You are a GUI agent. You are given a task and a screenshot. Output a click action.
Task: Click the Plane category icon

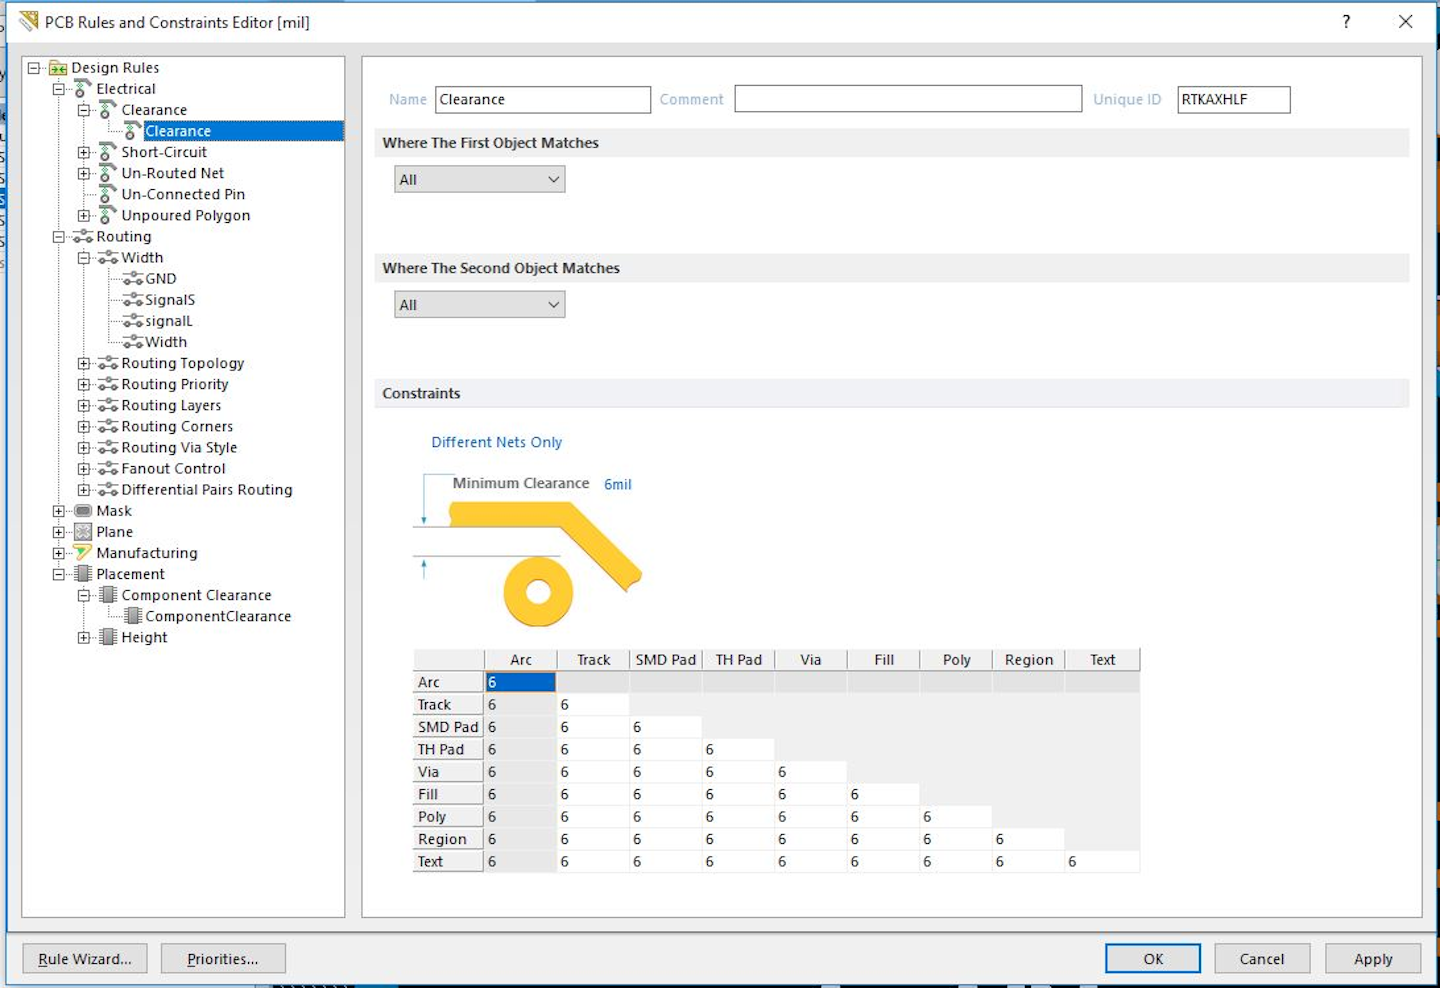[83, 532]
